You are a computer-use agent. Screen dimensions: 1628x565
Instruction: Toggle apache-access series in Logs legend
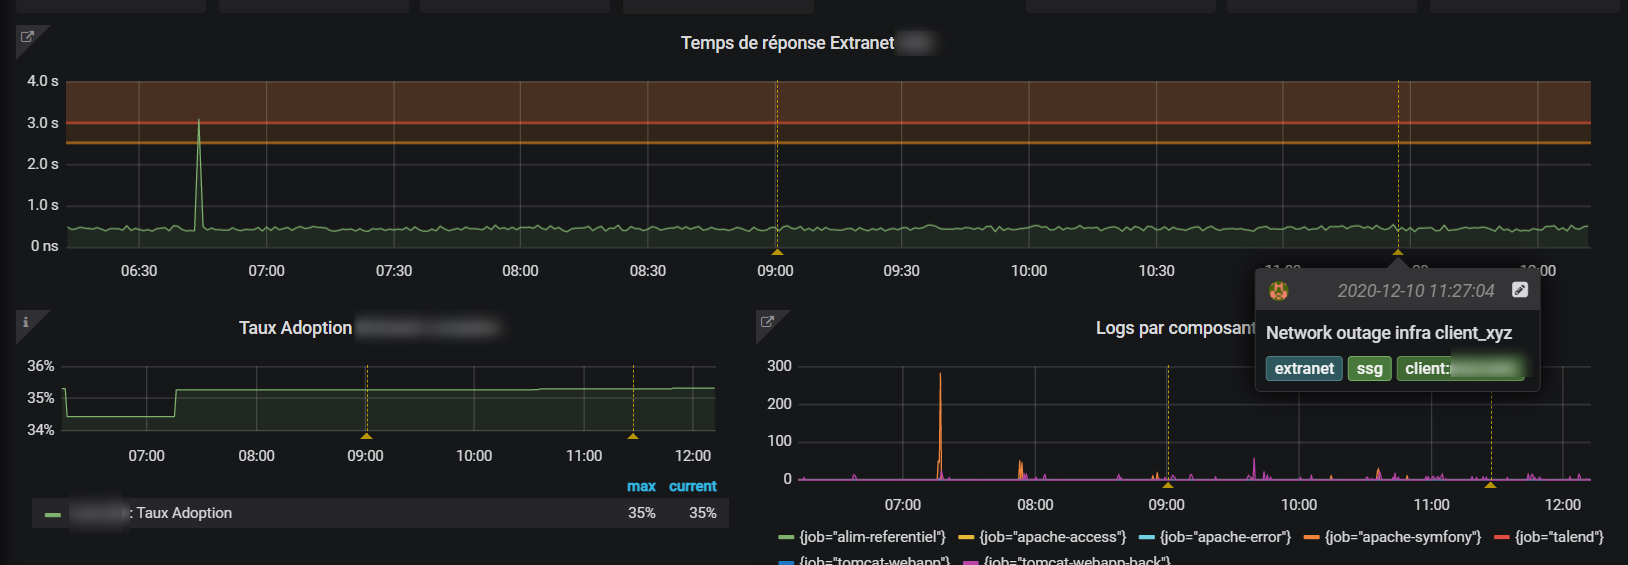(1052, 537)
